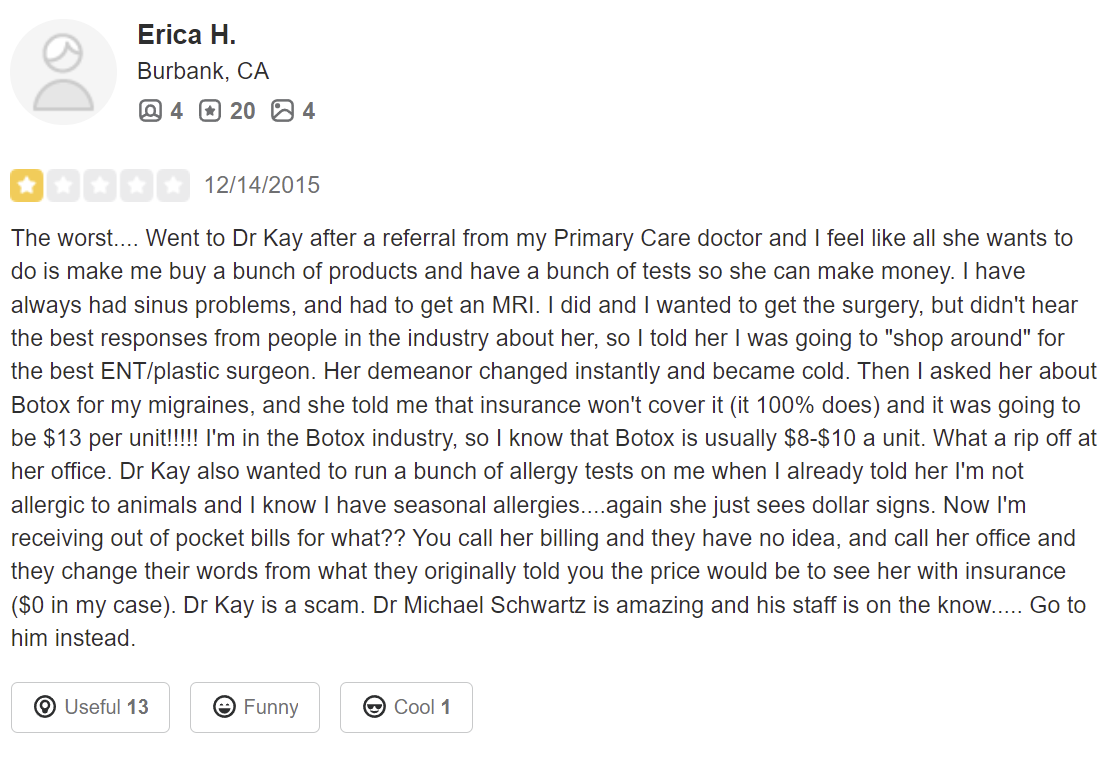Vote the review as Funny
The width and height of the screenshot is (1119, 760).
[x=255, y=707]
